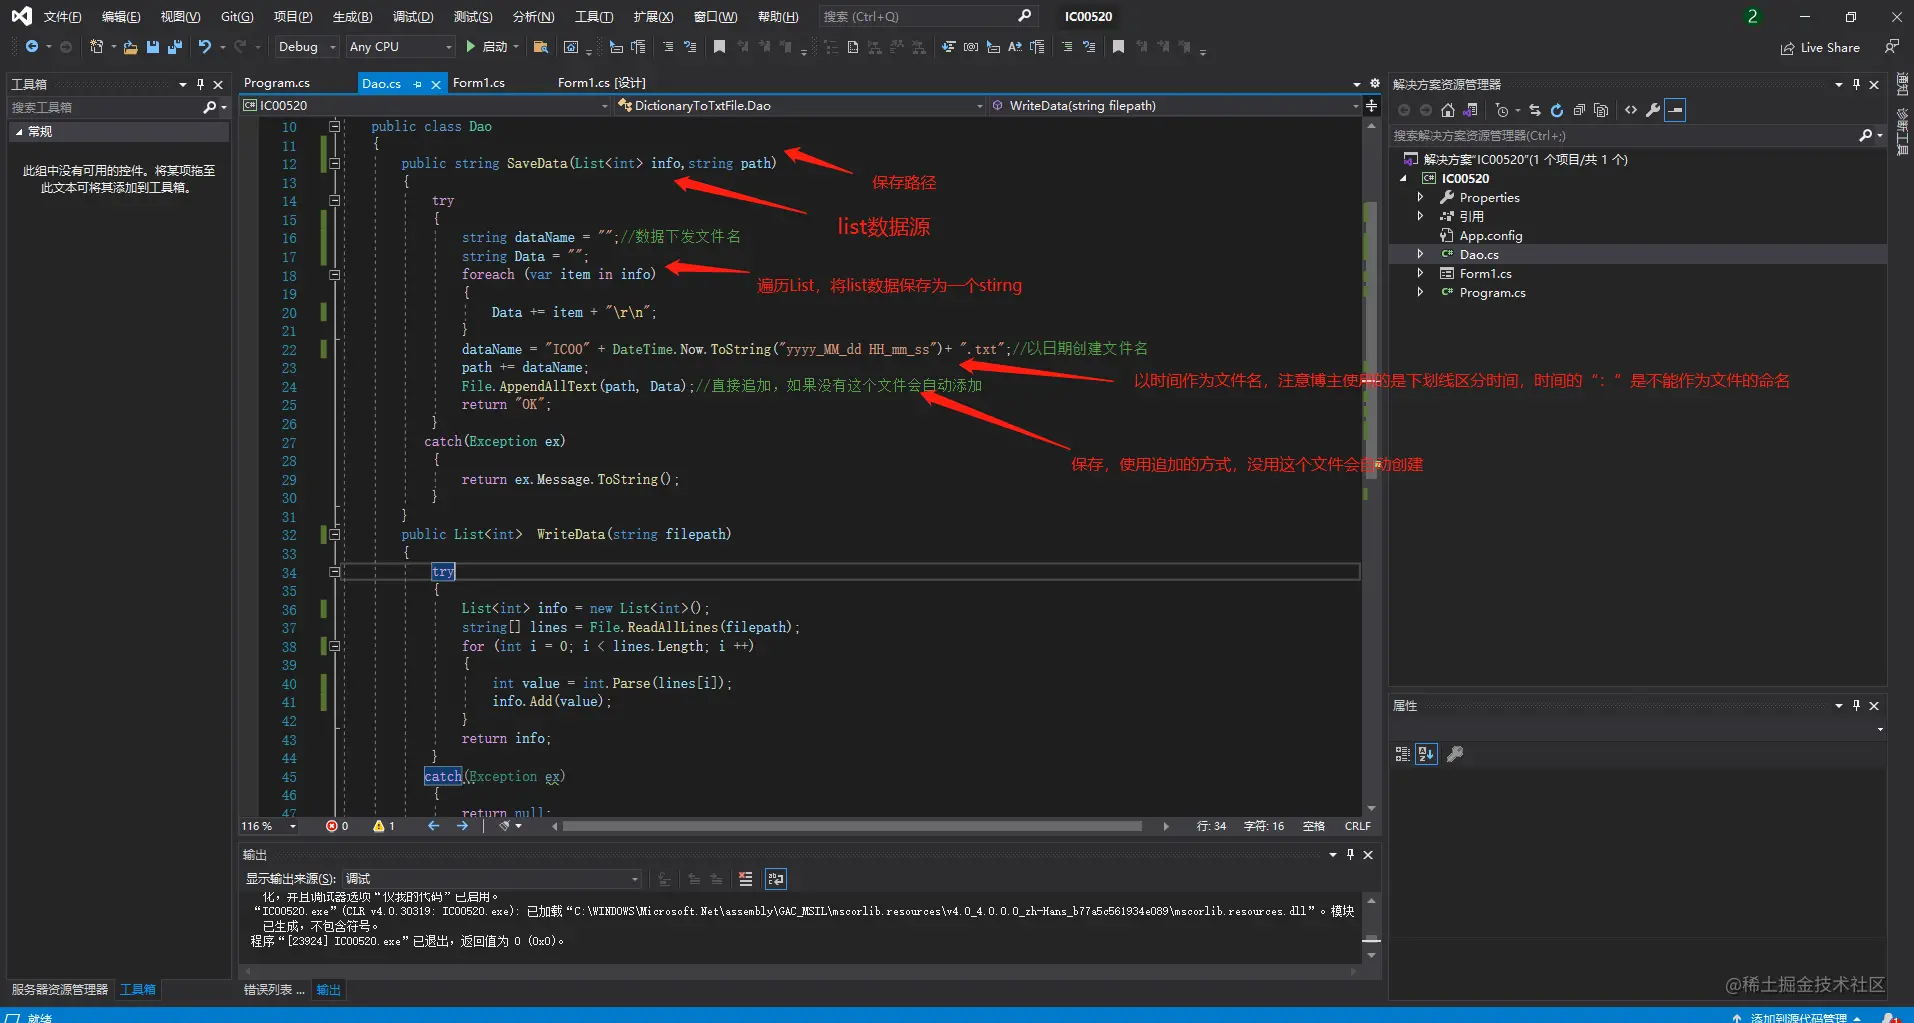Click the New Project icon
The height and width of the screenshot is (1023, 1914).
(x=96, y=47)
